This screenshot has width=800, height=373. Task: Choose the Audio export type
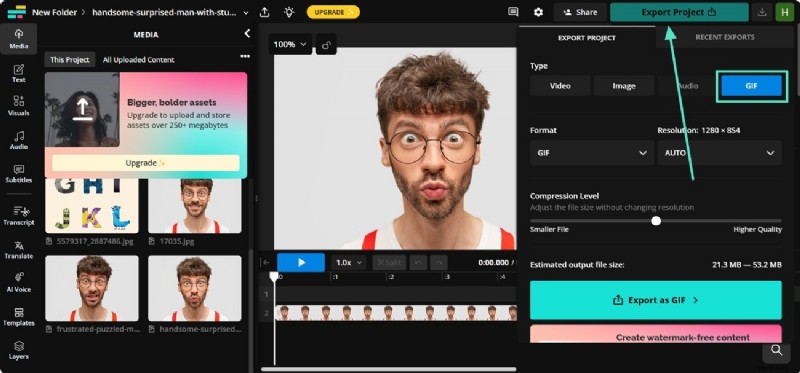click(x=687, y=86)
